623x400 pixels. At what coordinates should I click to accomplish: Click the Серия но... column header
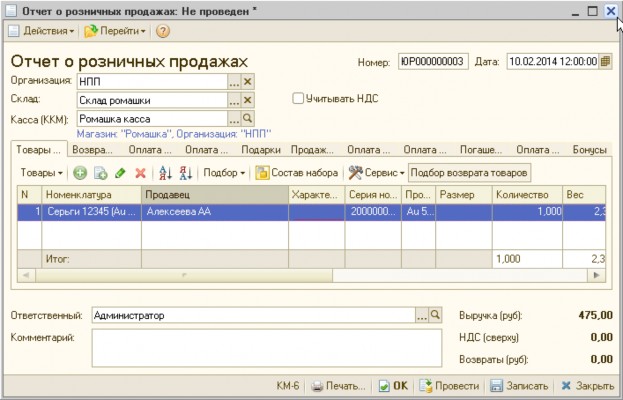(373, 195)
